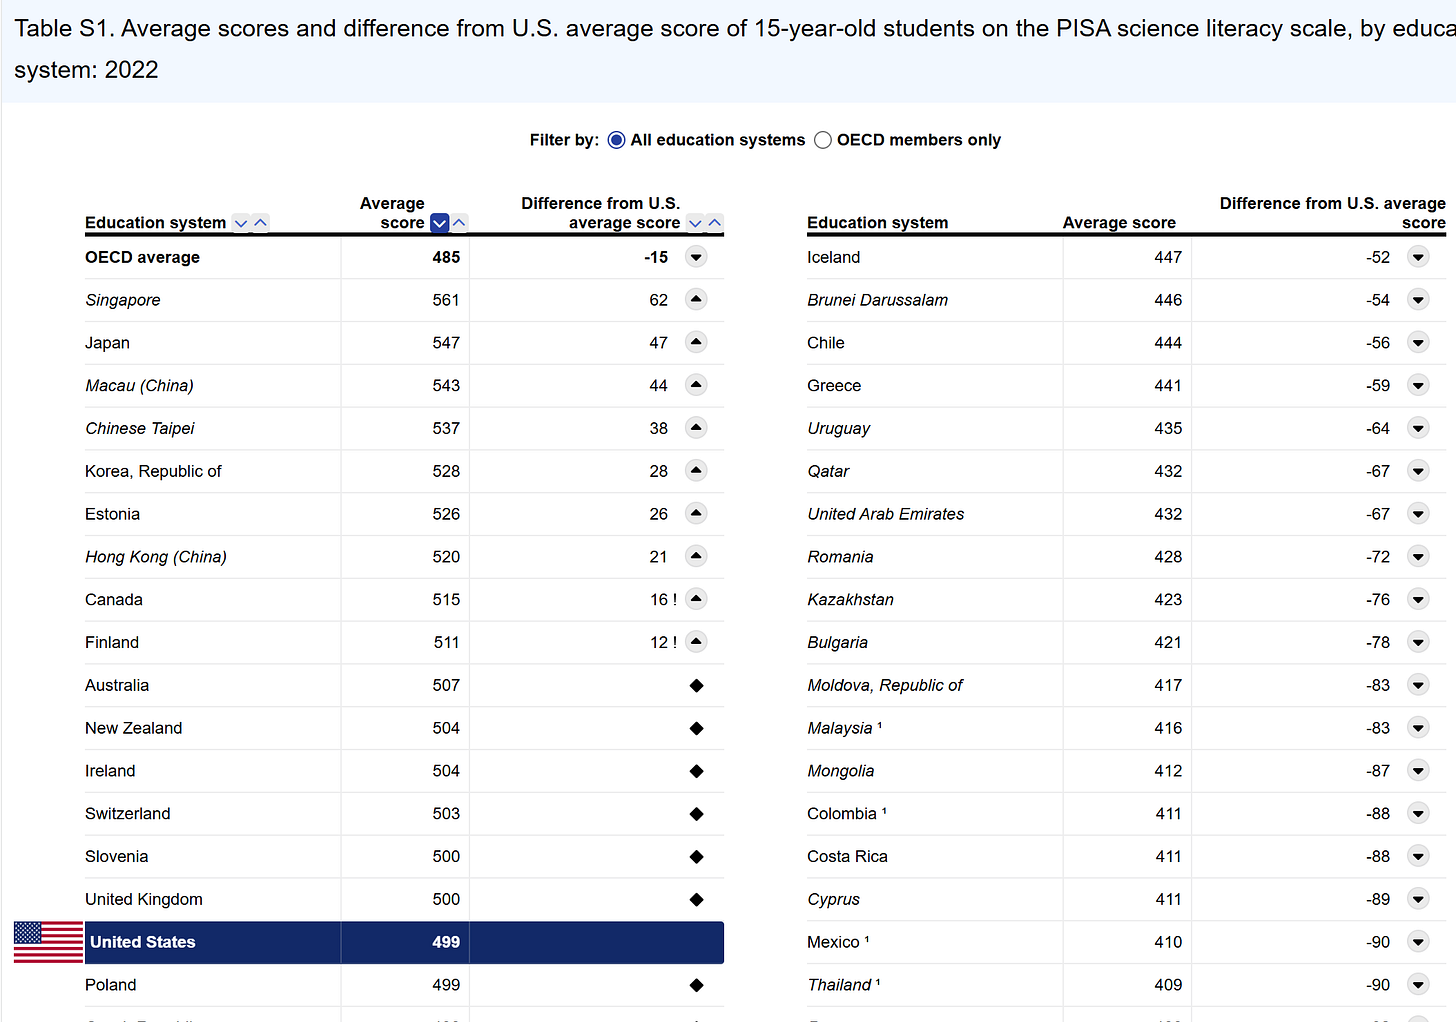The height and width of the screenshot is (1022, 1456).
Task: Click the Costa Rica row label
Action: pyautogui.click(x=847, y=856)
